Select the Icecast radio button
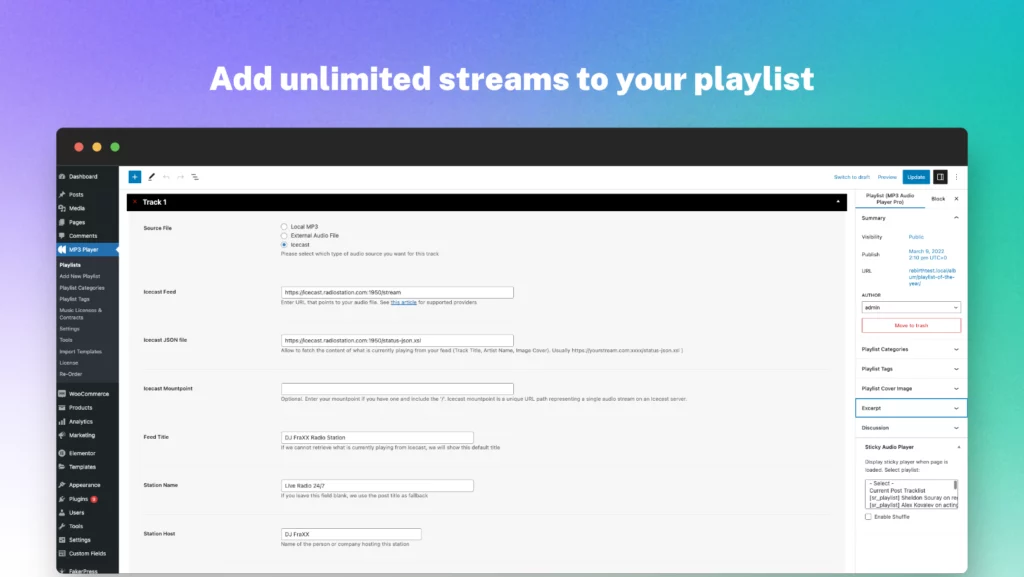1024x577 pixels. click(x=284, y=245)
